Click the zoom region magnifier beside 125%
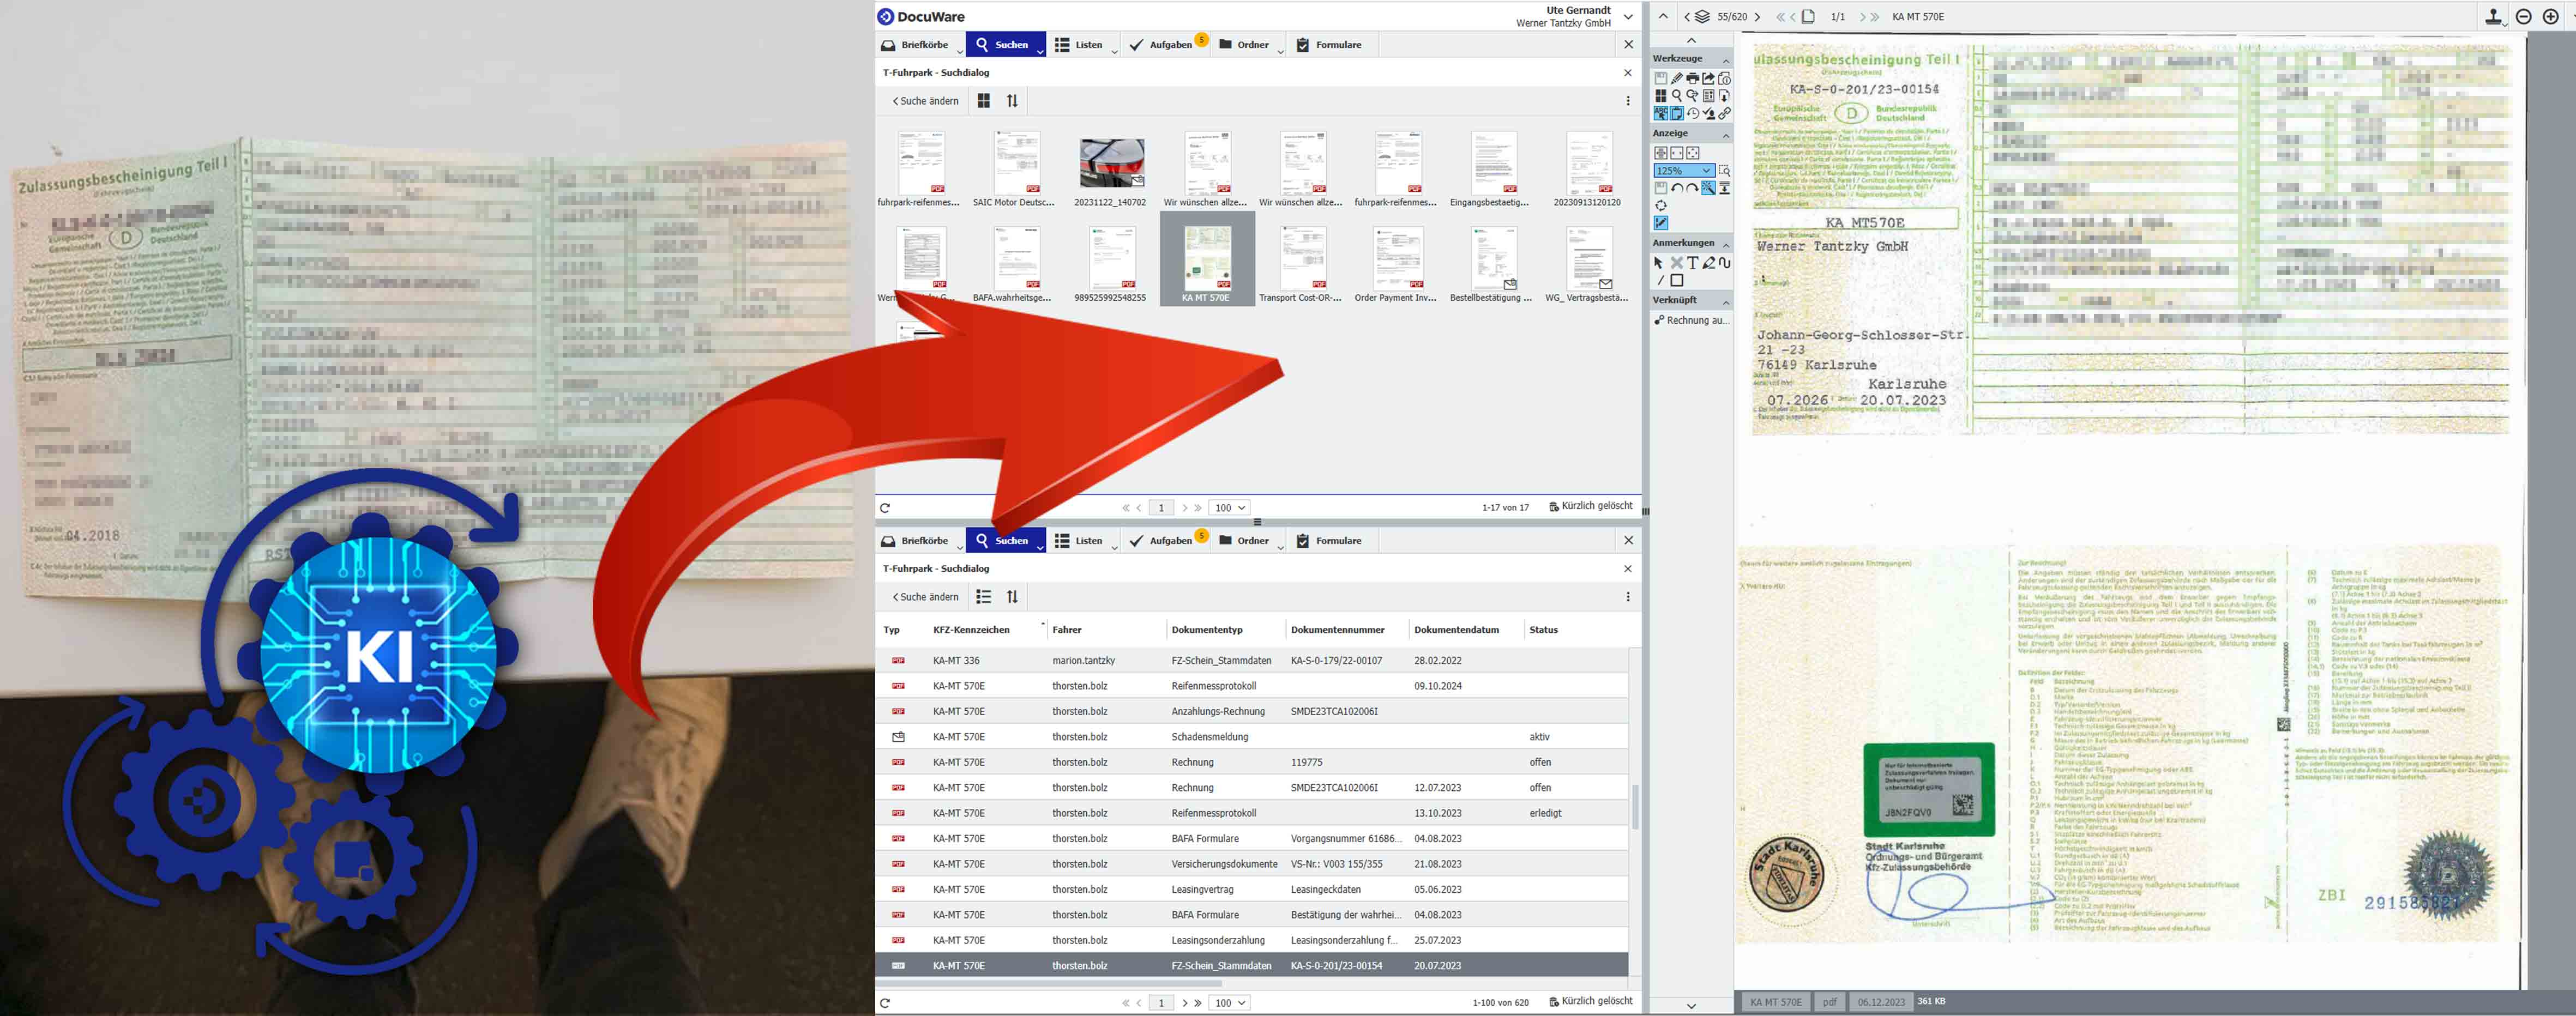Viewport: 2576px width, 1016px height. pos(1725,171)
